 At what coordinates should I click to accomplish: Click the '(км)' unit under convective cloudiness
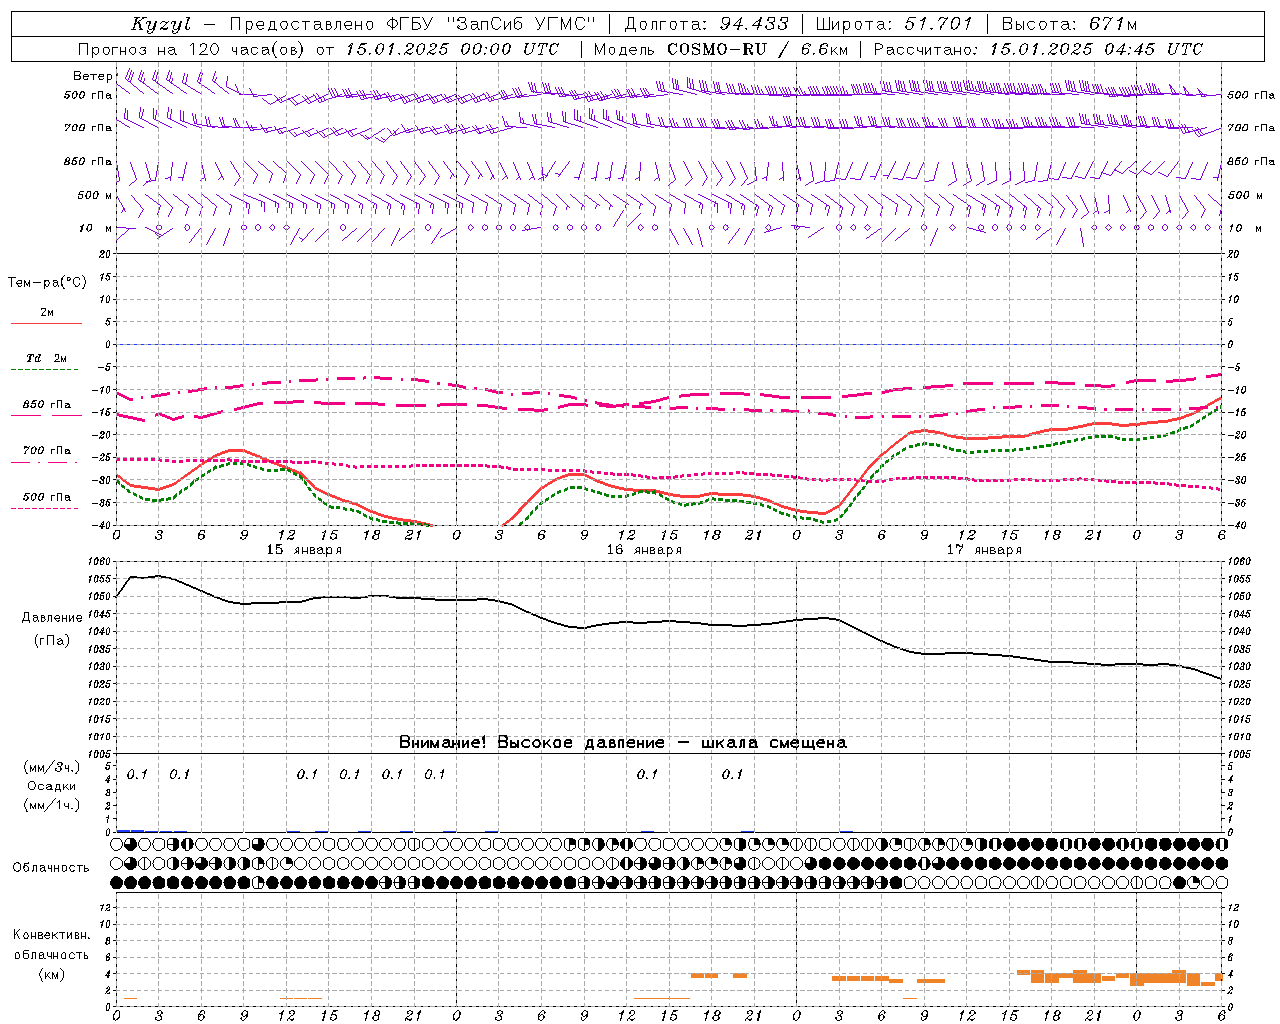(x=52, y=974)
